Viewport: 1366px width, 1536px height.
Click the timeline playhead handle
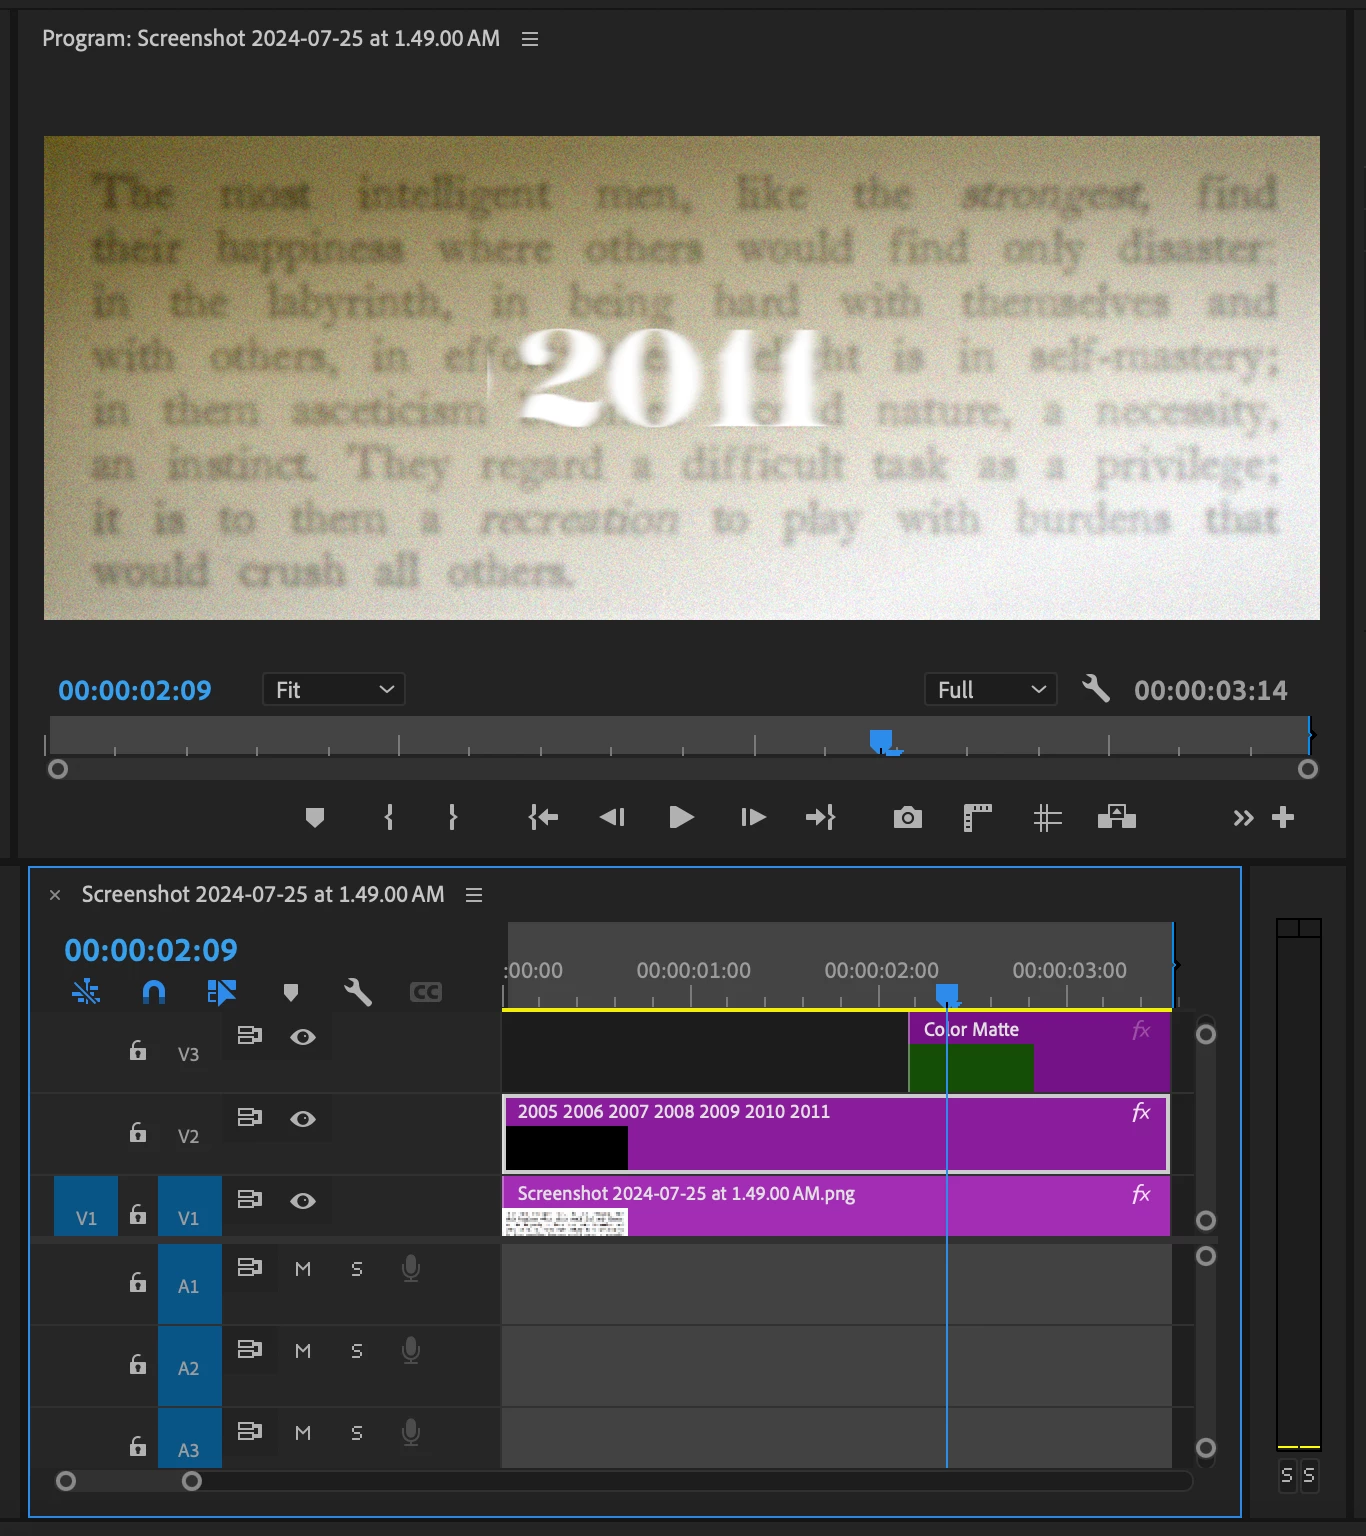[x=947, y=995]
